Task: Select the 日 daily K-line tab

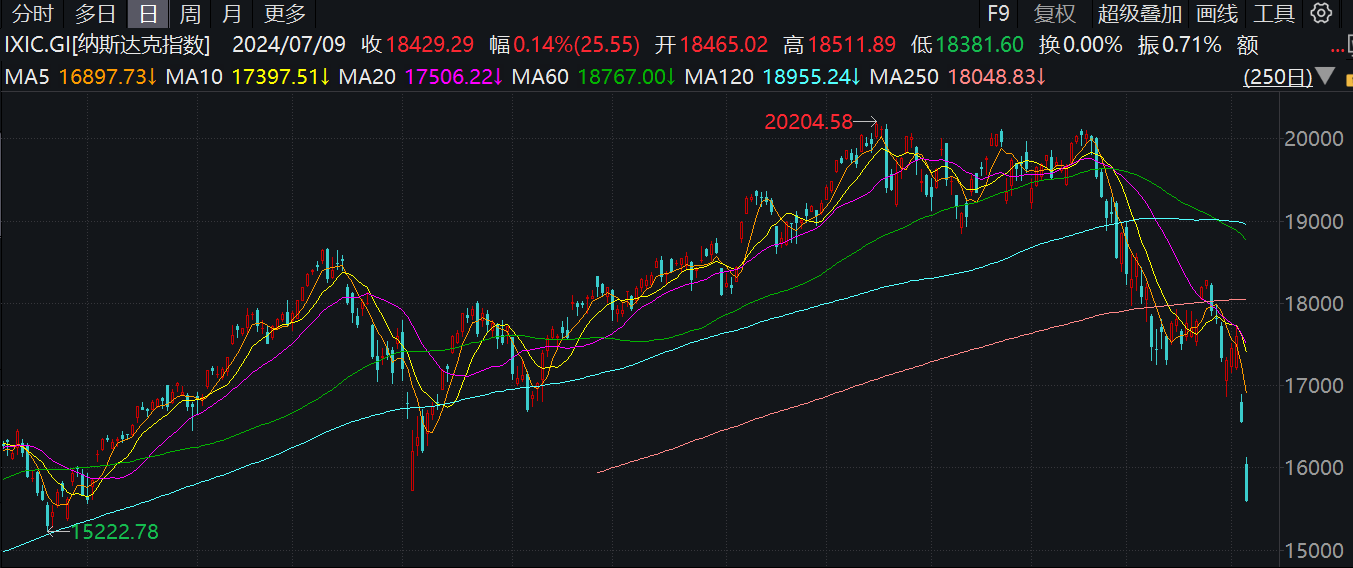Action: point(148,14)
